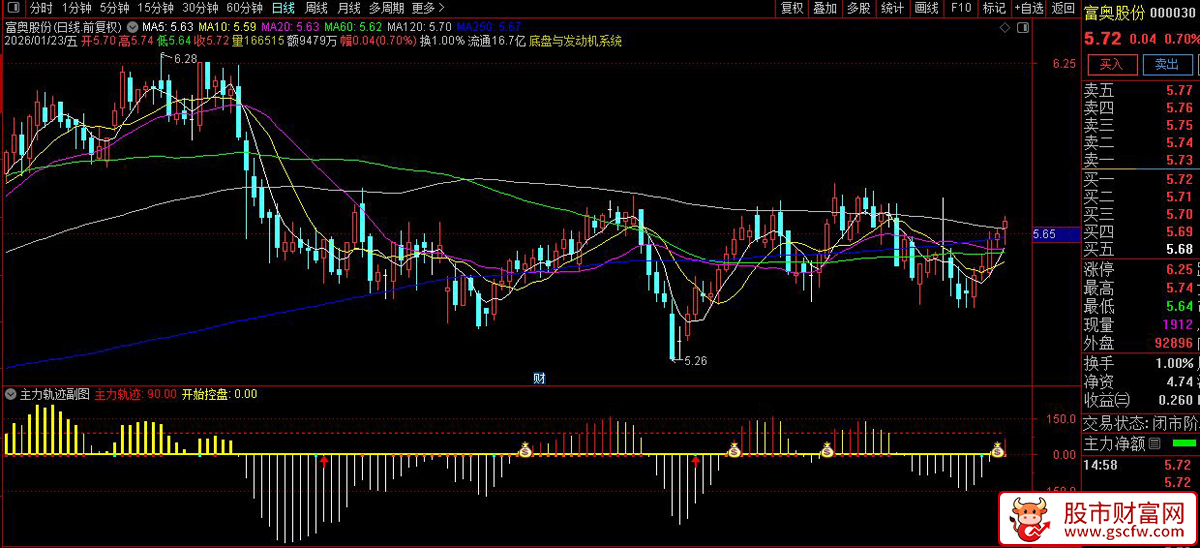Click the red 买入 buy button
Image resolution: width=1200 pixels, height=548 pixels.
click(x=1111, y=64)
